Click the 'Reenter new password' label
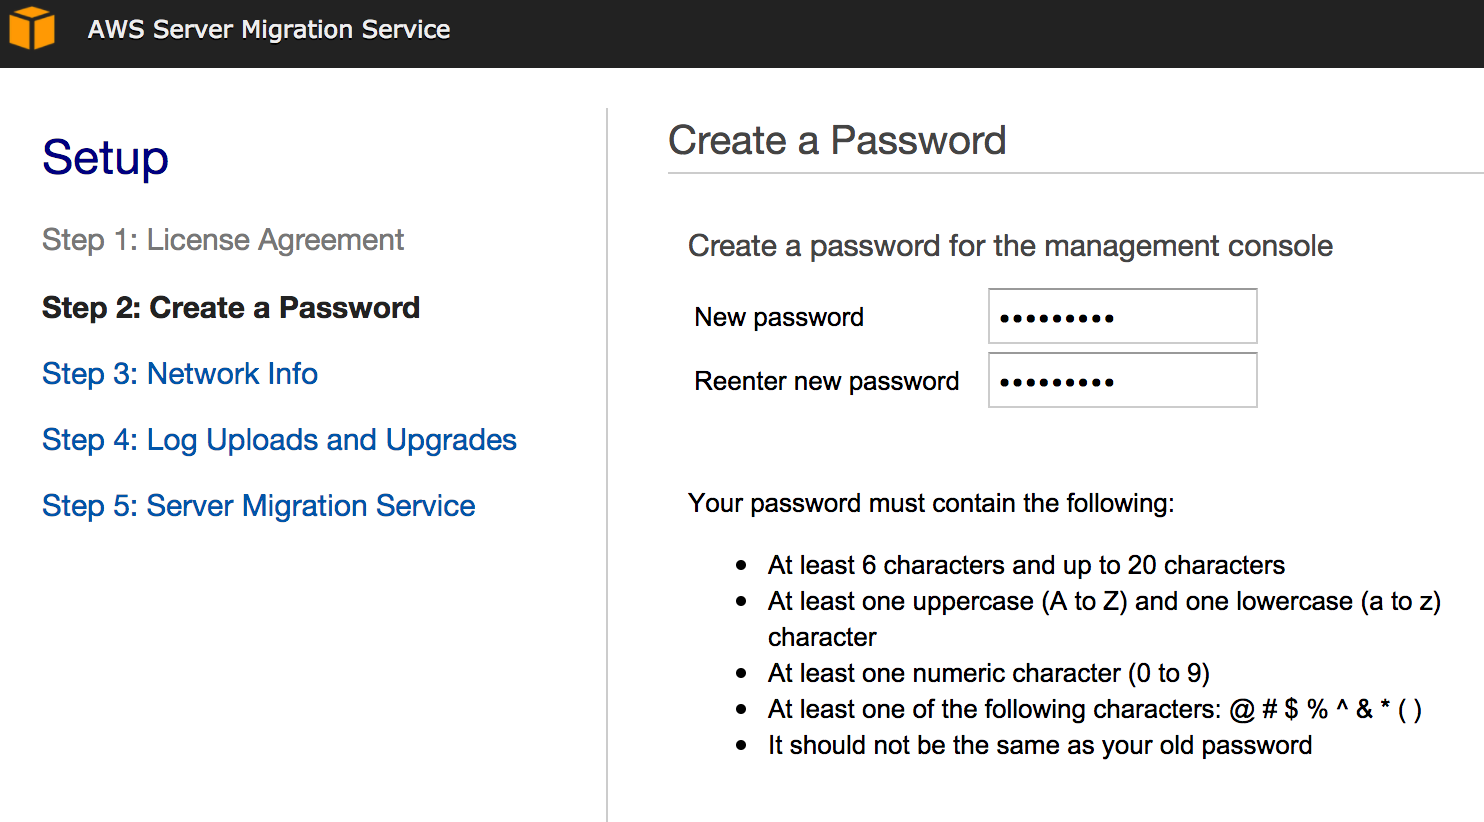Viewport: 1484px width, 822px height. click(826, 382)
